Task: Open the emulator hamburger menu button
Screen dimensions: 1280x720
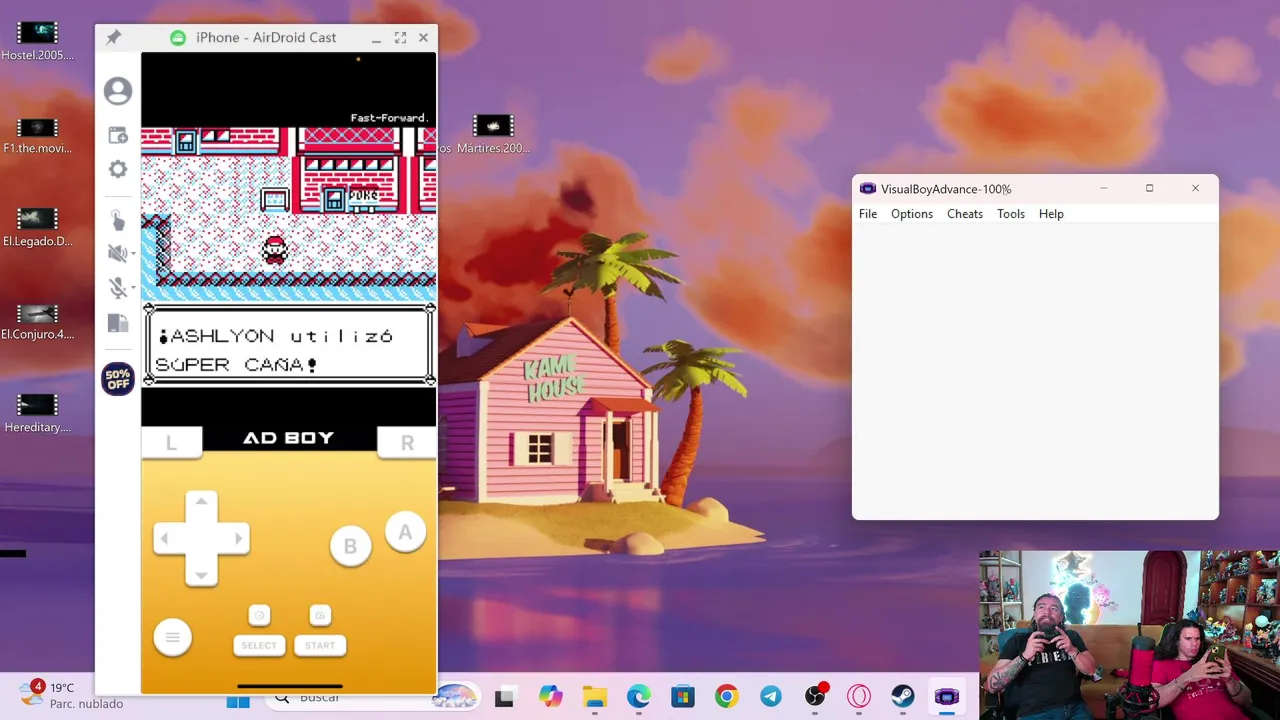Action: 172,637
